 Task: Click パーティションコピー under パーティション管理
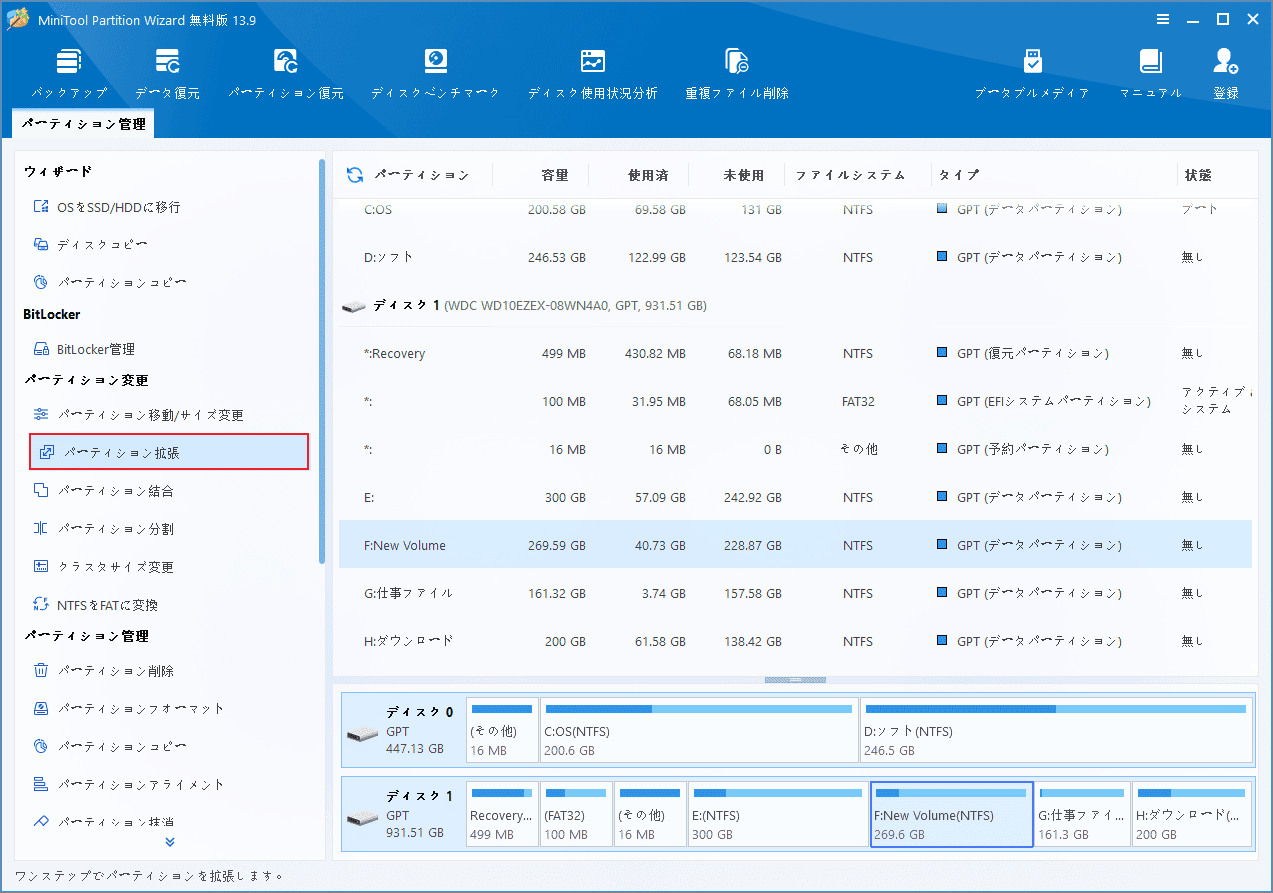coord(109,747)
